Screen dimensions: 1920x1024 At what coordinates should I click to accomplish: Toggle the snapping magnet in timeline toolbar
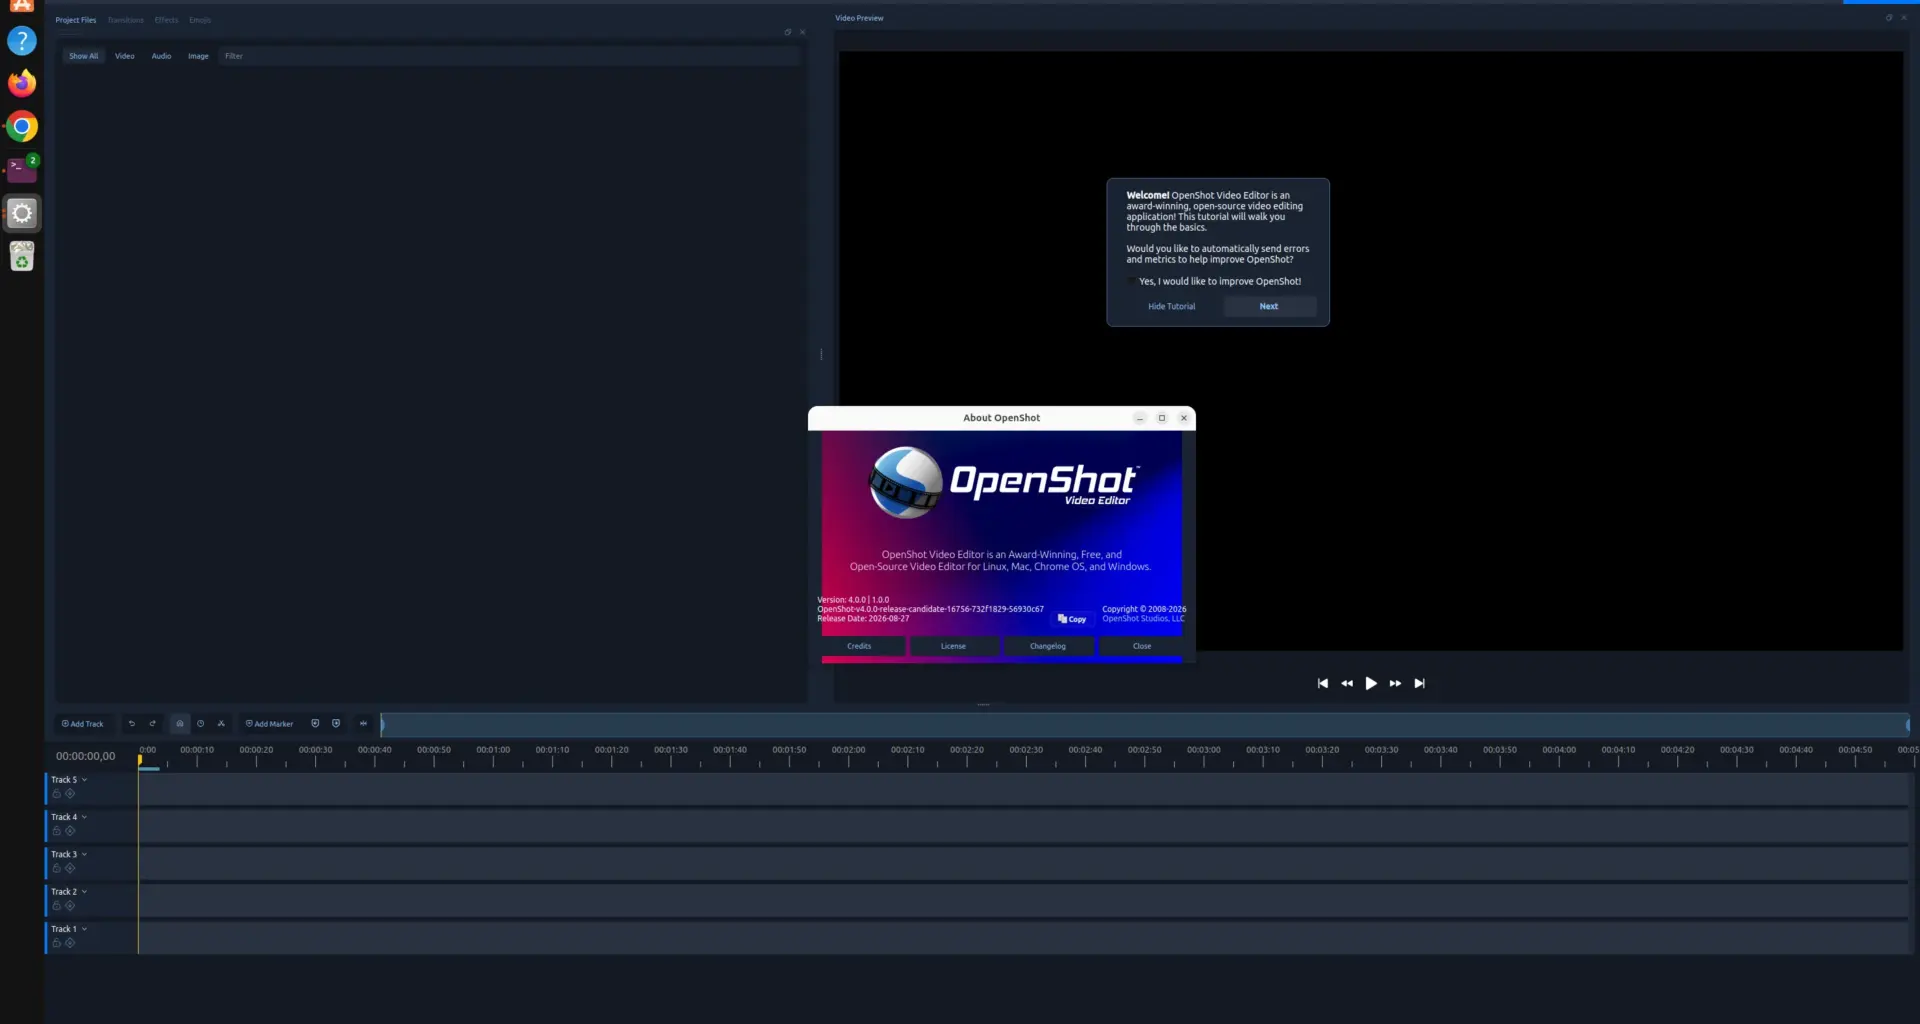tap(180, 723)
